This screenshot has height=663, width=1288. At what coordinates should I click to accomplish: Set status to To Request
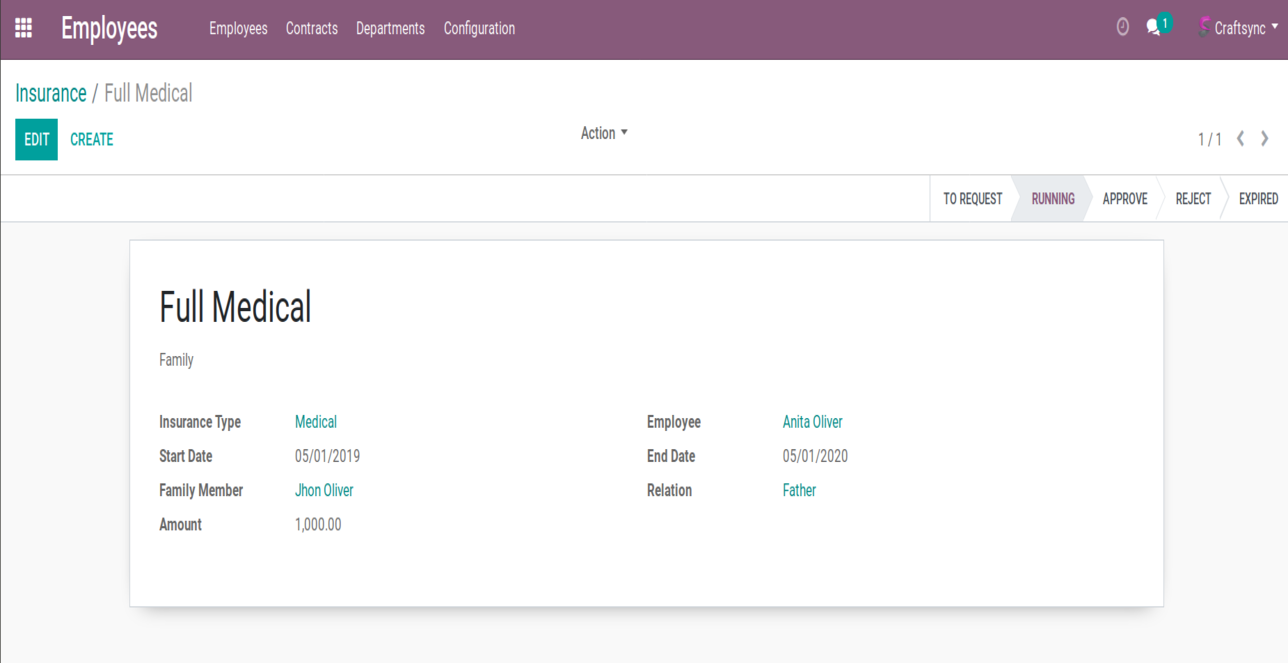click(972, 199)
